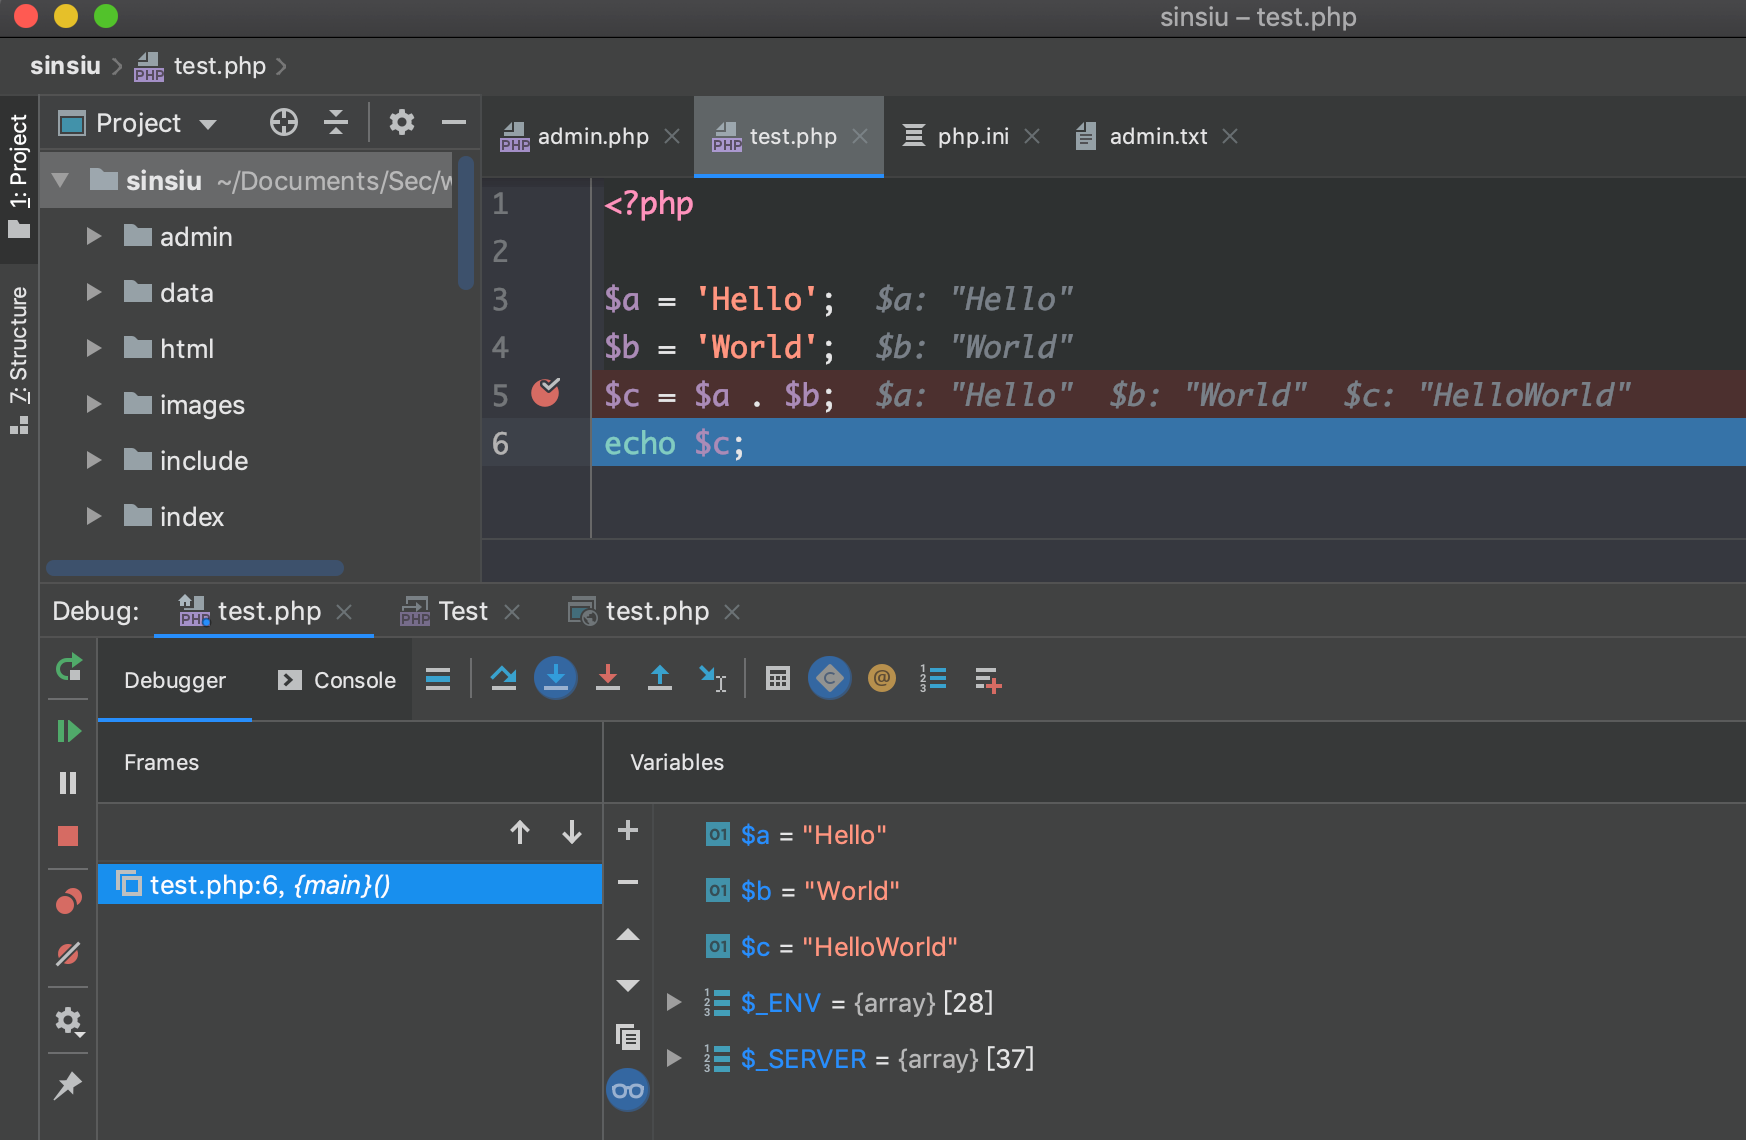
Task: Close the admin.php editor tab
Action: coord(672,136)
